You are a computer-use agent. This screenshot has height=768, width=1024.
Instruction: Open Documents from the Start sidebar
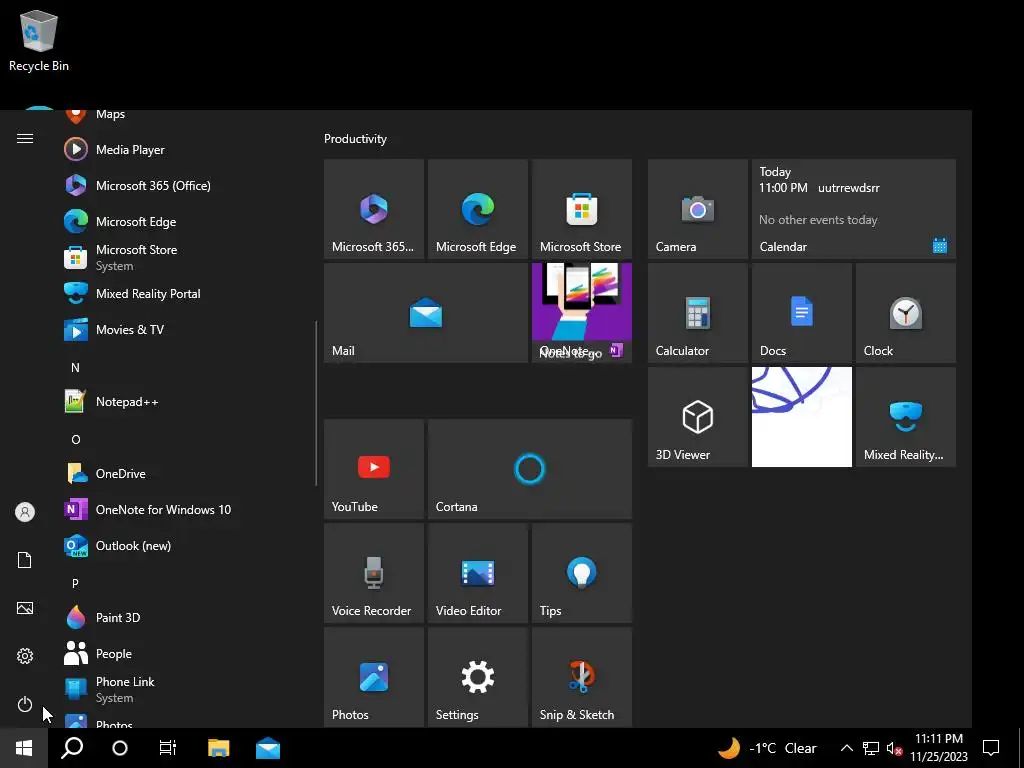(25, 560)
